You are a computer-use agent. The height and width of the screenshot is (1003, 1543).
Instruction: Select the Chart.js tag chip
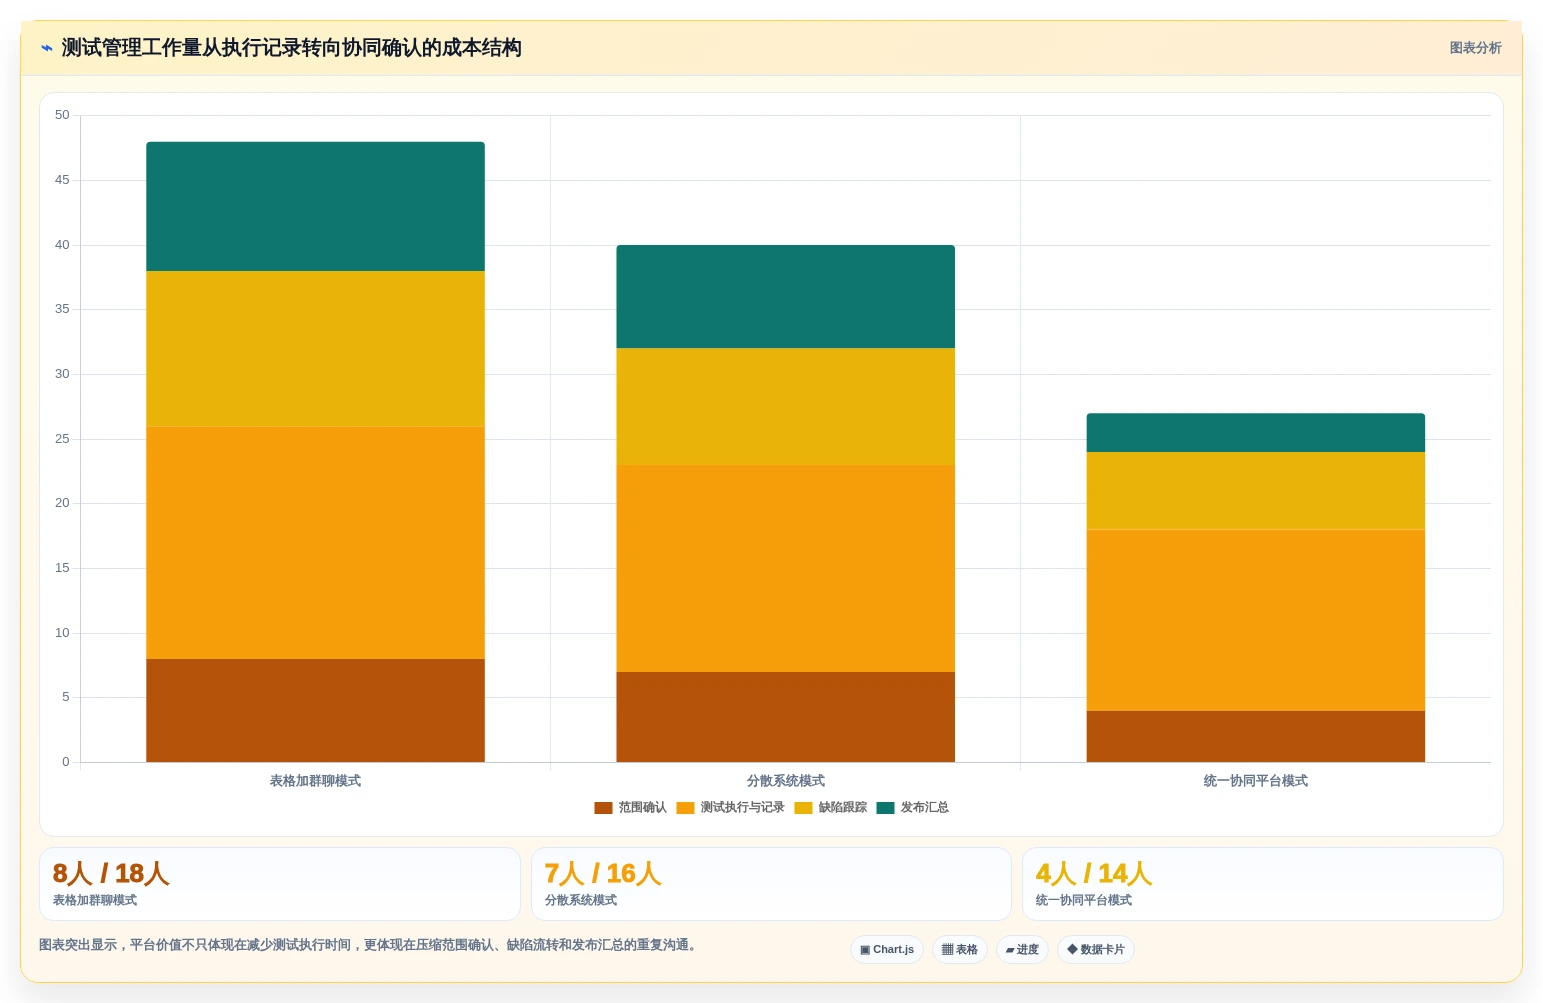pos(887,950)
